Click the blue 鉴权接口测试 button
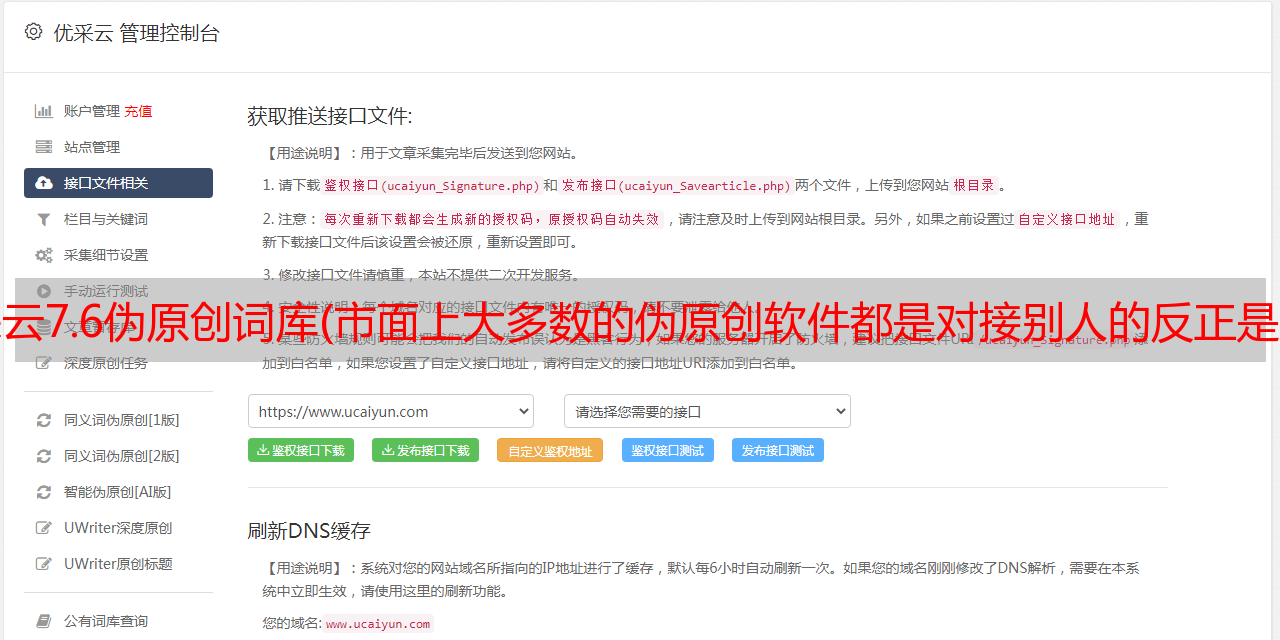Image resolution: width=1280 pixels, height=640 pixels. (668, 450)
